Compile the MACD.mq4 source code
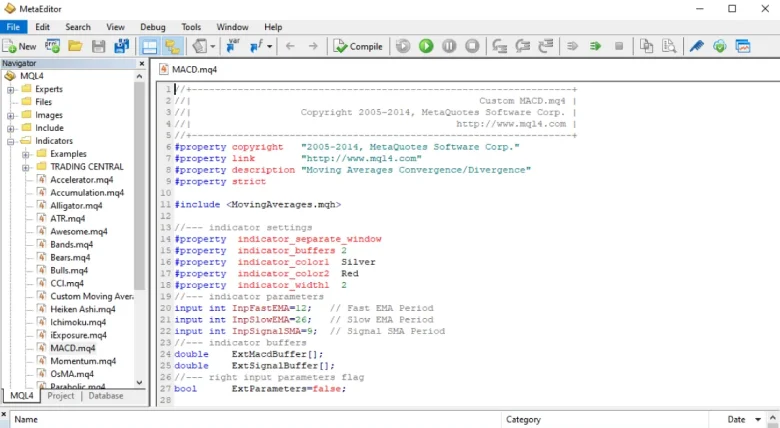 (x=358, y=46)
